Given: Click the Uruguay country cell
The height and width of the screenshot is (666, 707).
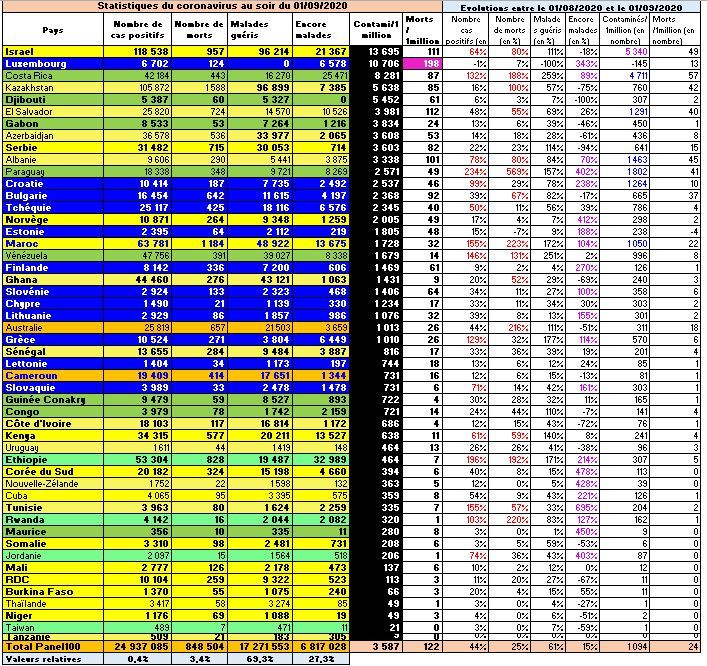Looking at the screenshot, I should pos(53,448).
